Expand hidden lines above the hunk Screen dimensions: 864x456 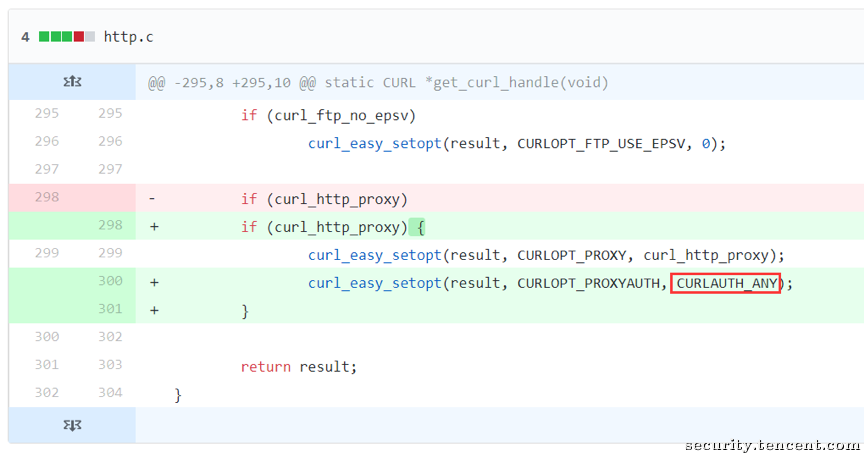(72, 82)
